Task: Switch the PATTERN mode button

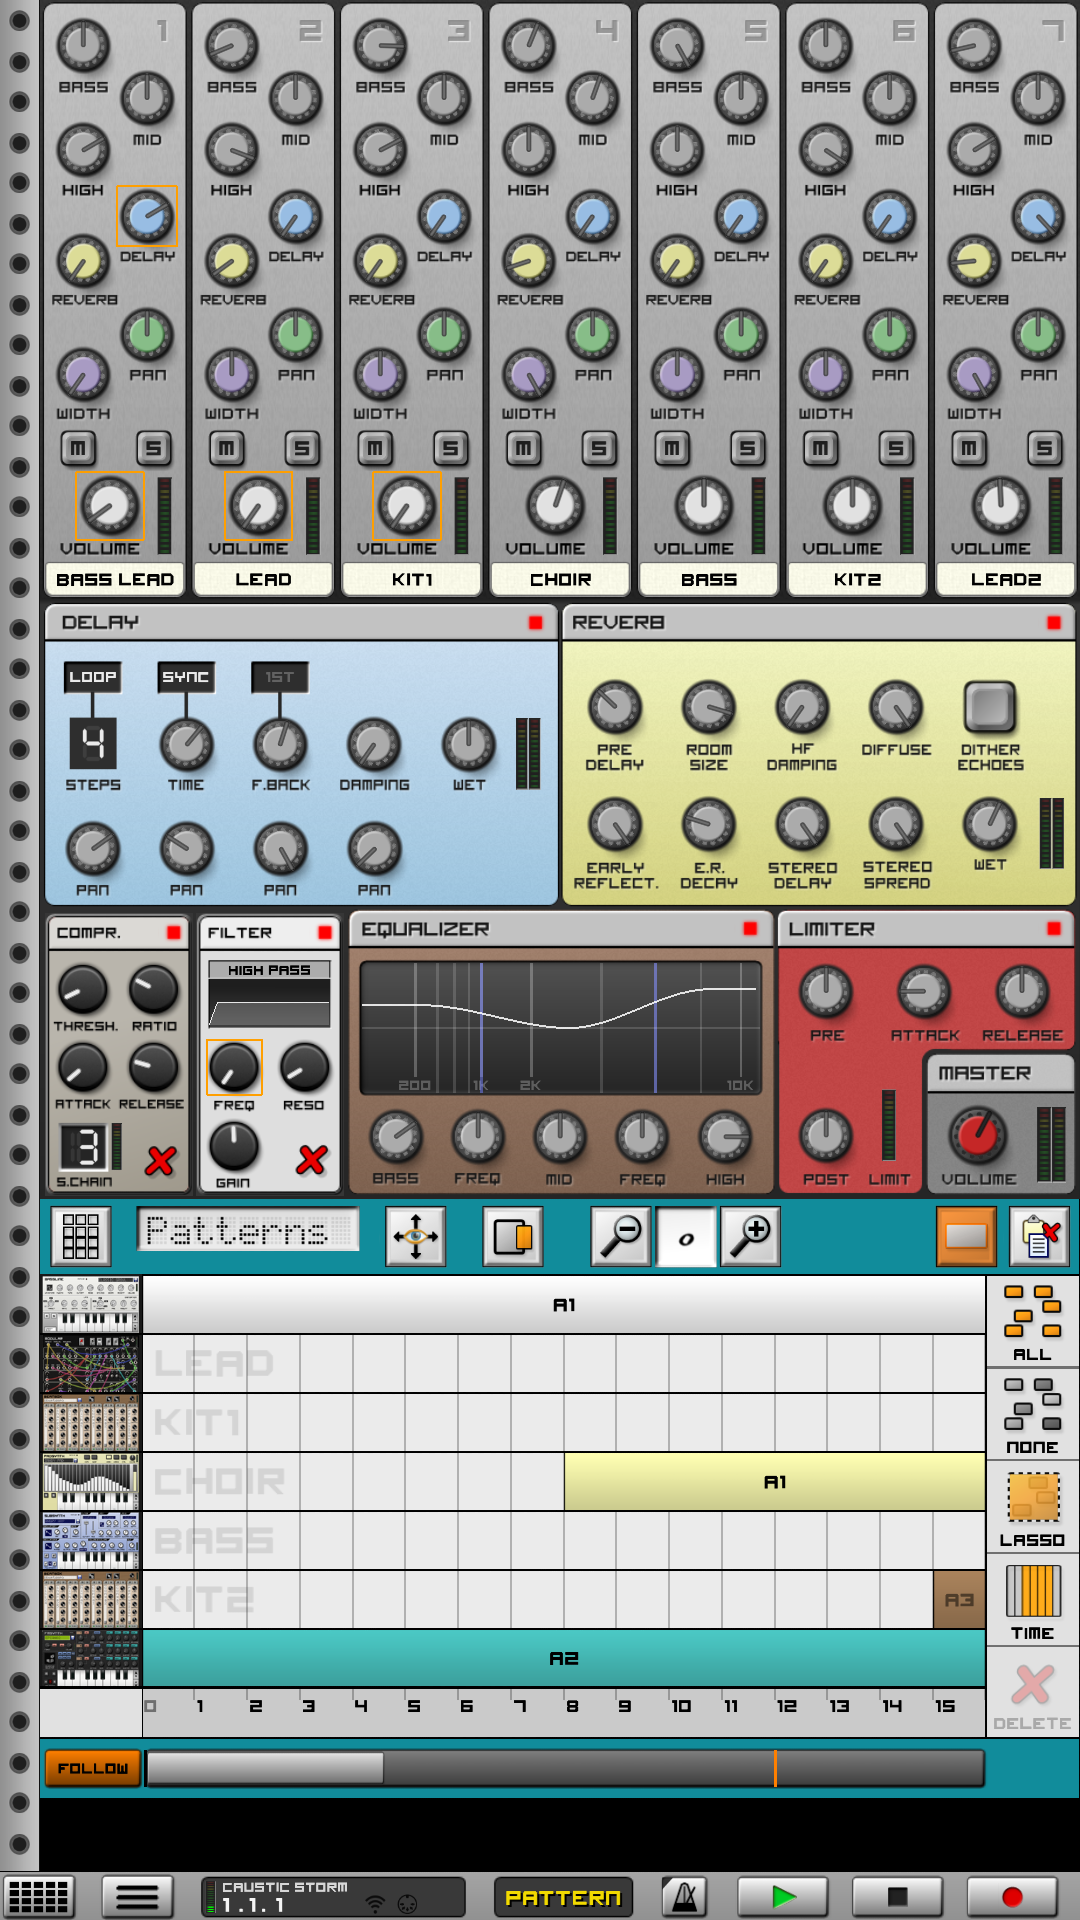Action: pos(563,1897)
